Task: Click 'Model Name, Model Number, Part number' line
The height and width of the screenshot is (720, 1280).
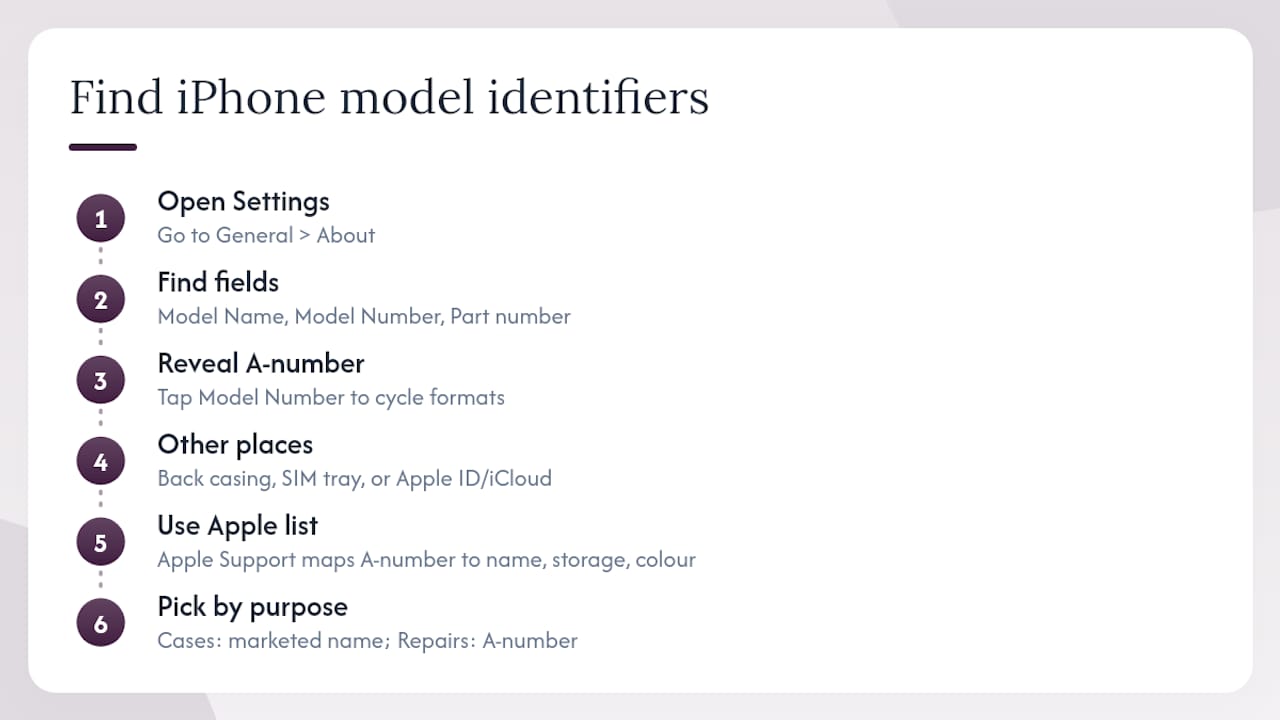Action: [364, 317]
